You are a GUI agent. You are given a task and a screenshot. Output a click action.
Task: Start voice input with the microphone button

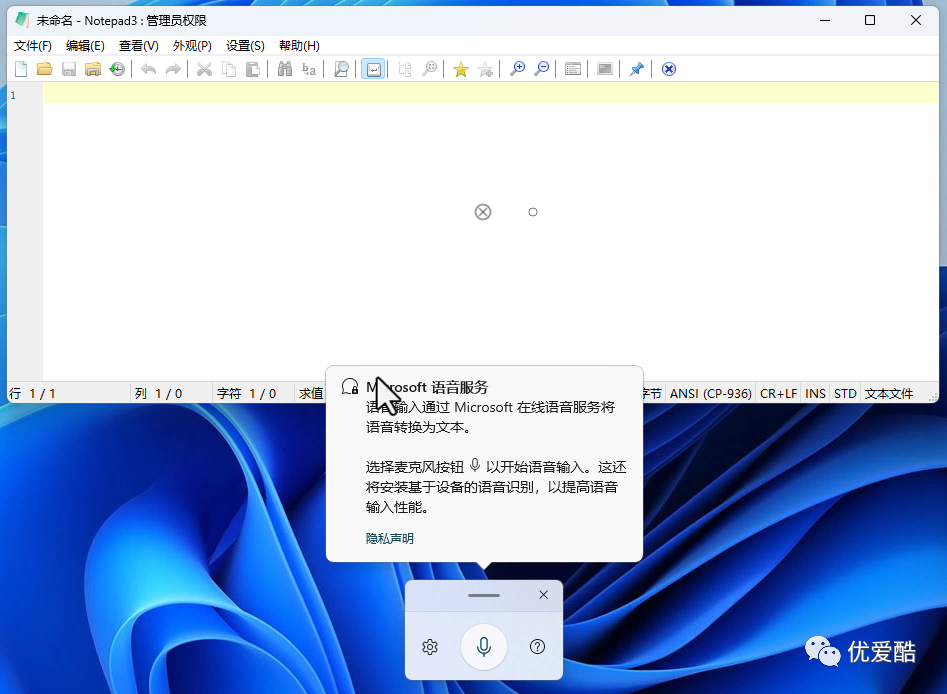[483, 646]
